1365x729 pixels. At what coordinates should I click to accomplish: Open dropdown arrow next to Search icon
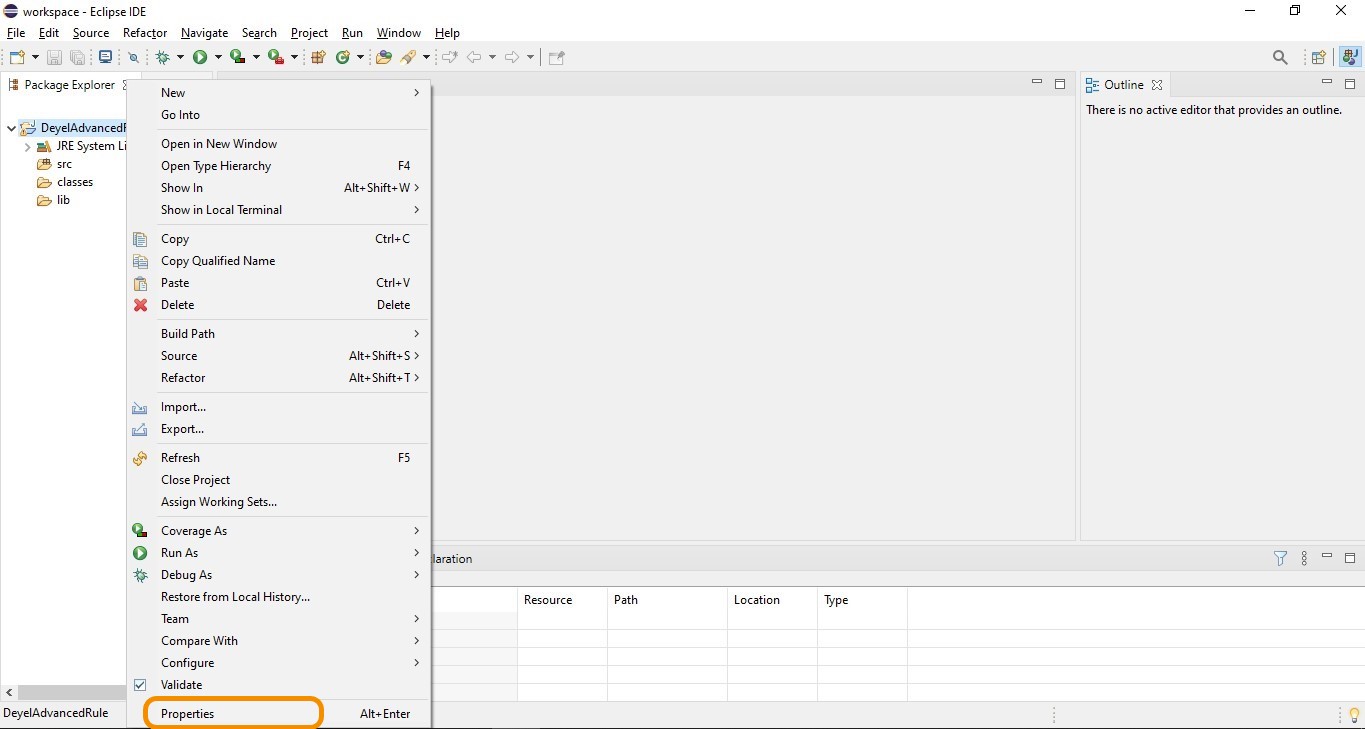426,57
